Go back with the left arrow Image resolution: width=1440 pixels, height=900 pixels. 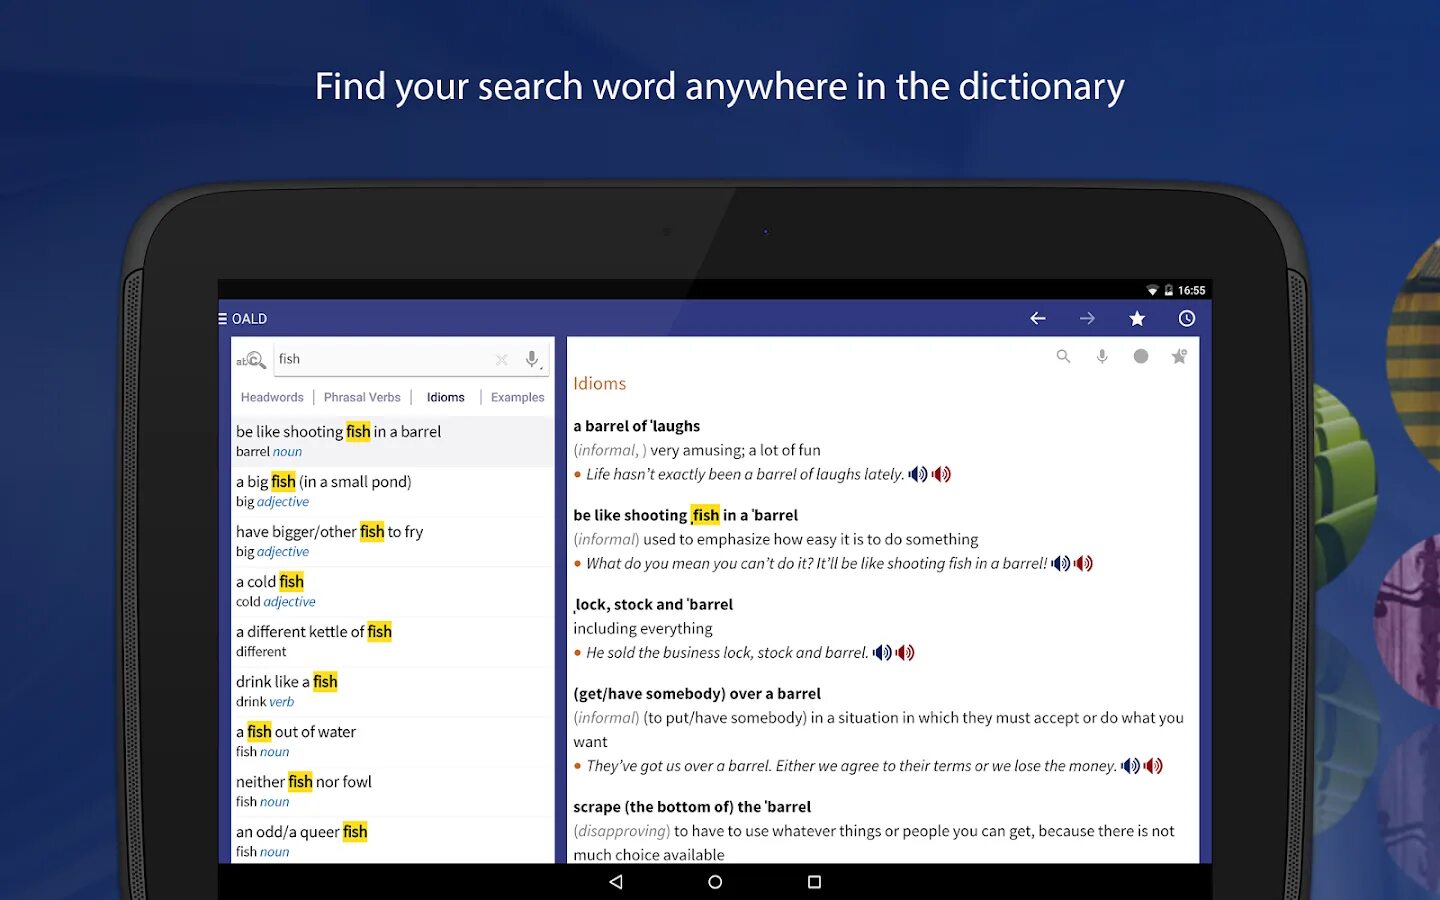click(x=1038, y=319)
